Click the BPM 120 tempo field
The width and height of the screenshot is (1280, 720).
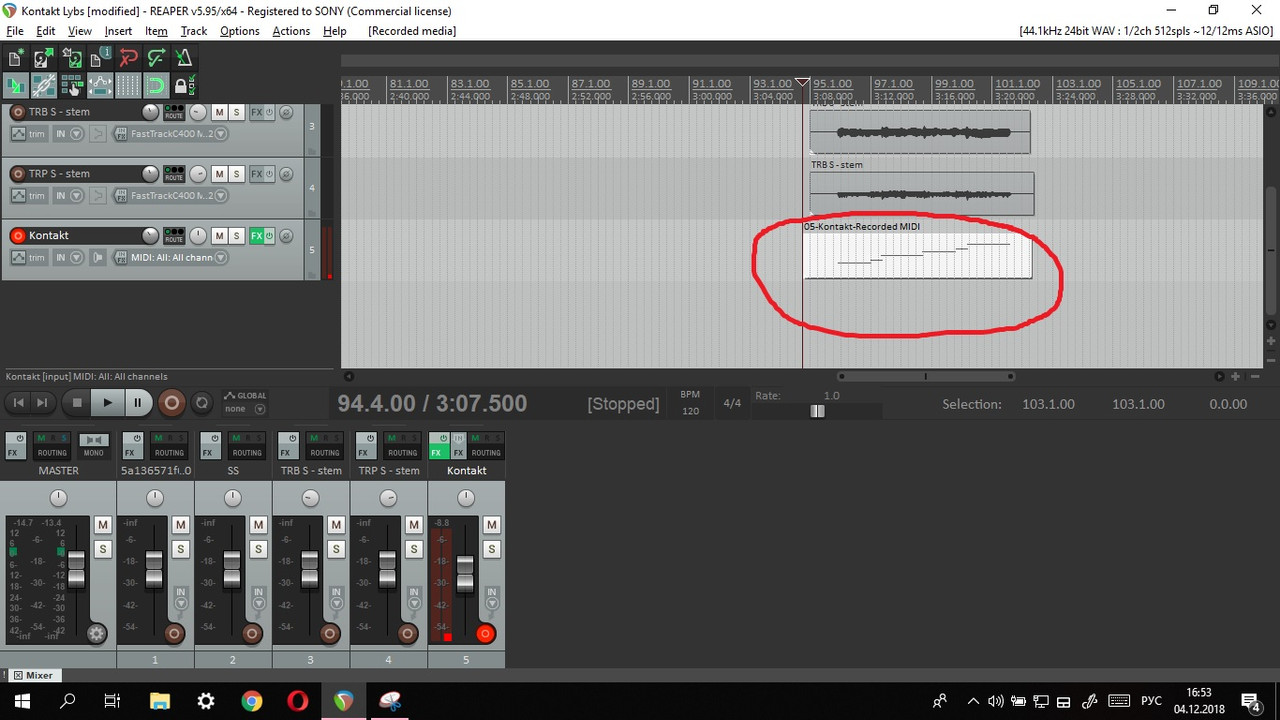pyautogui.click(x=690, y=411)
